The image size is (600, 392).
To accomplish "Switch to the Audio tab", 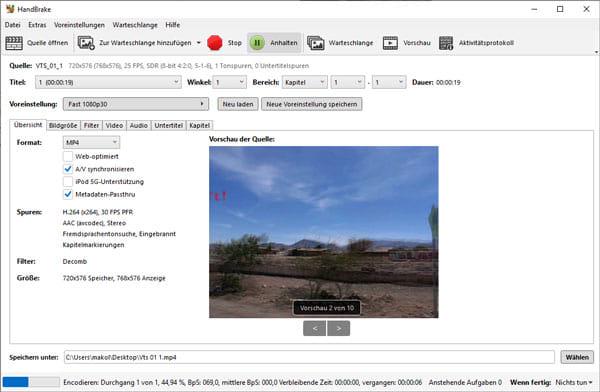I will 139,125.
